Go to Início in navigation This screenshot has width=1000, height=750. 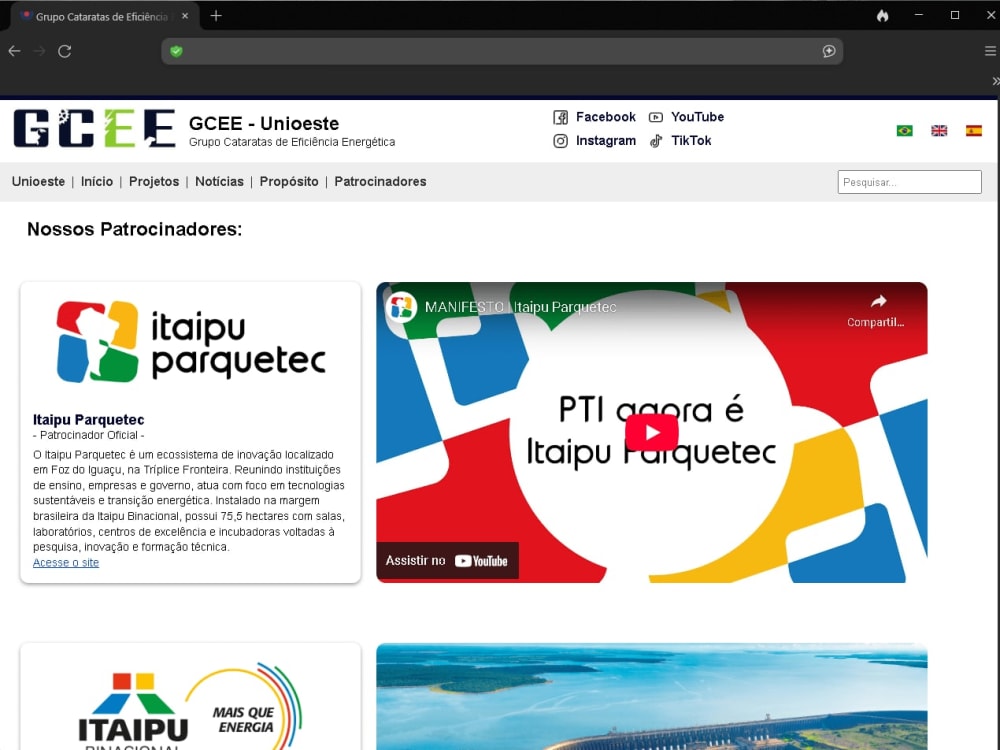point(97,181)
